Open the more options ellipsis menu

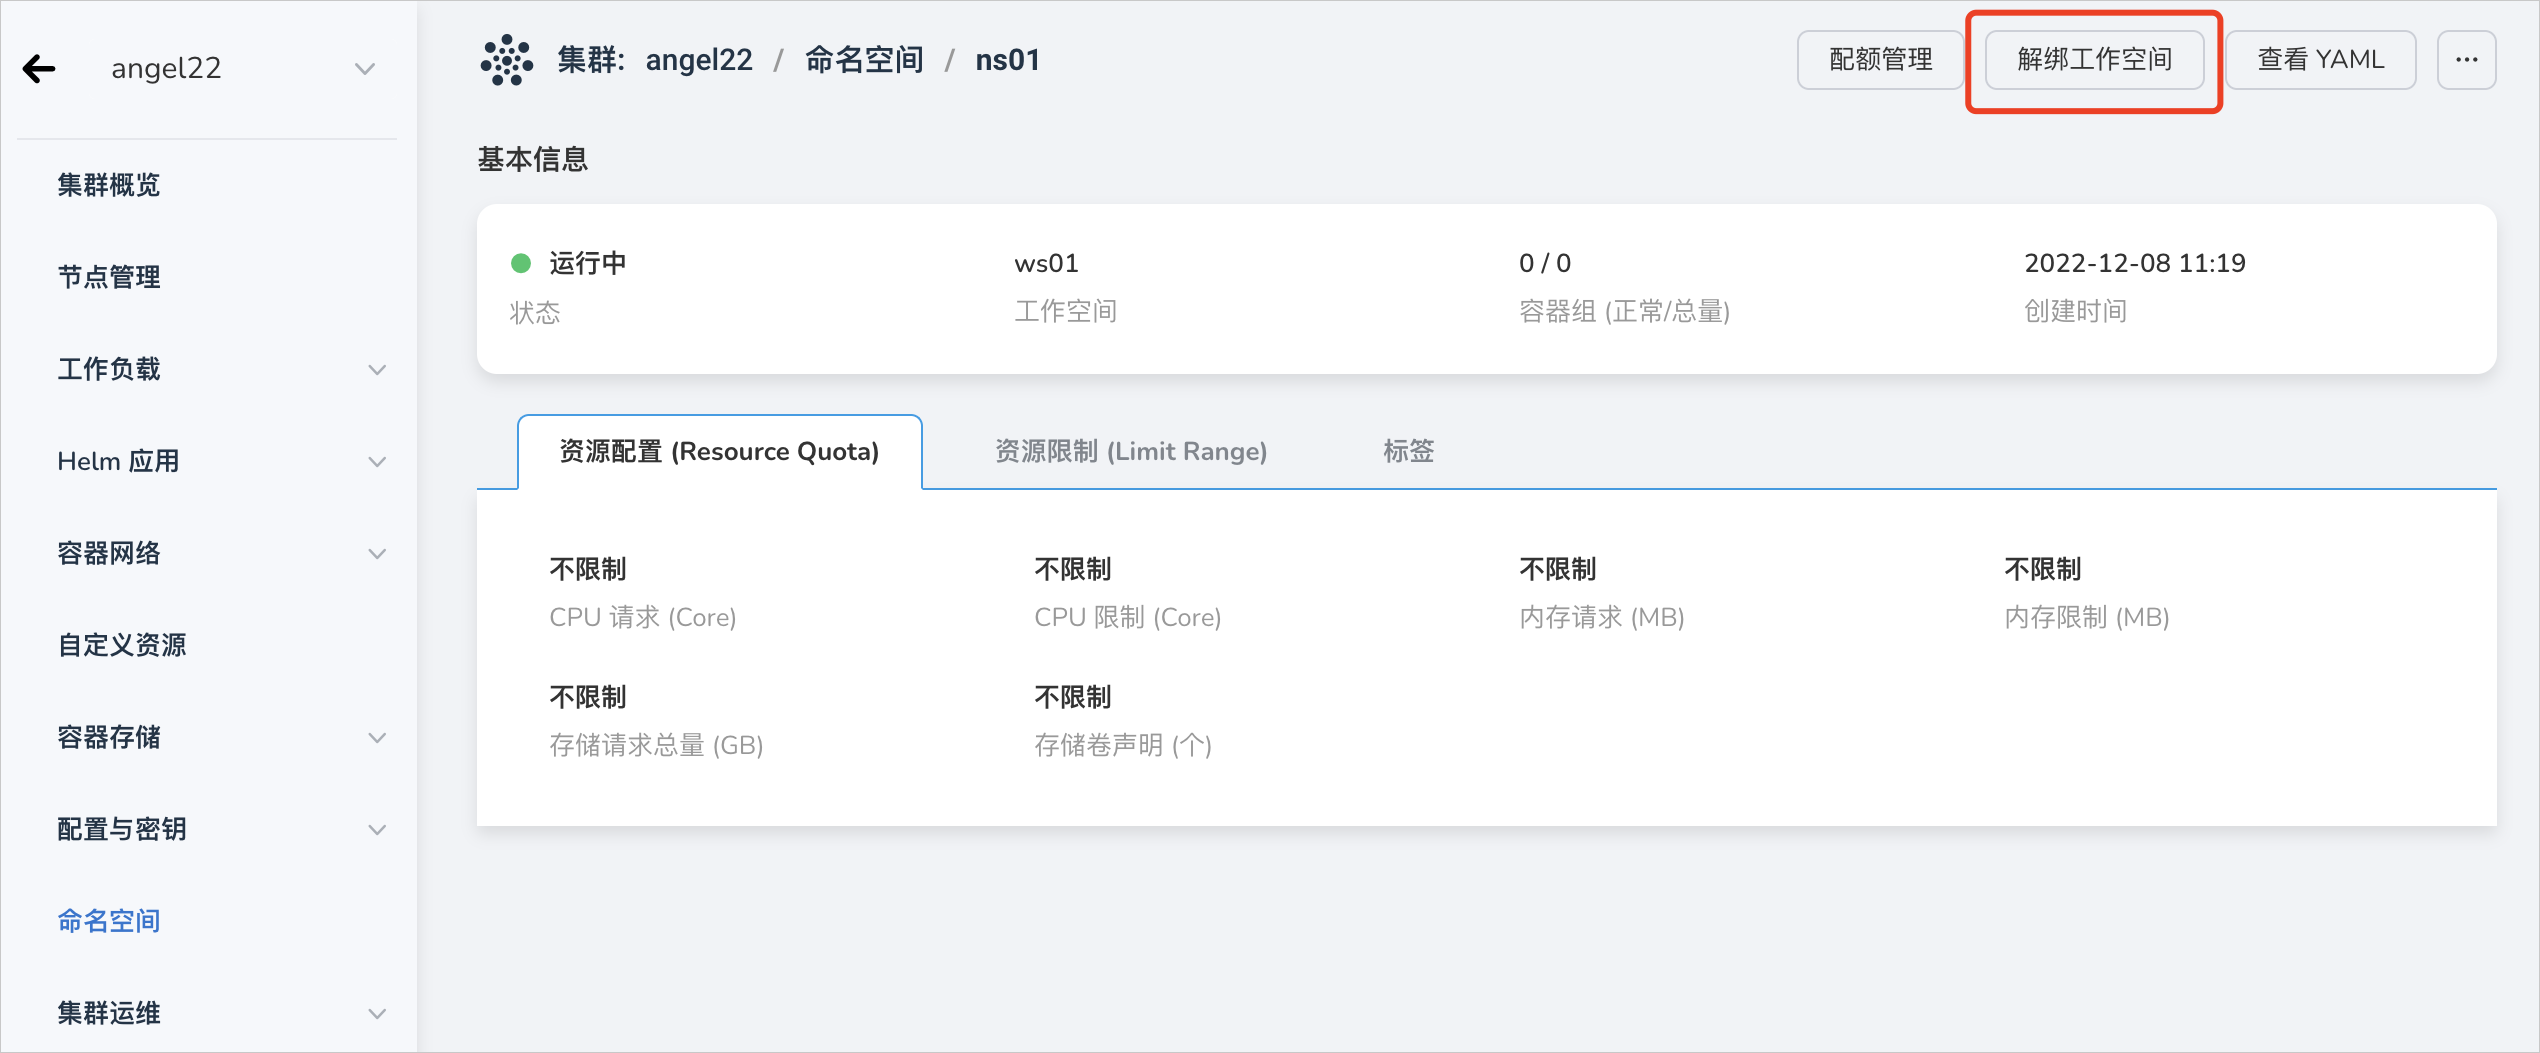2466,60
